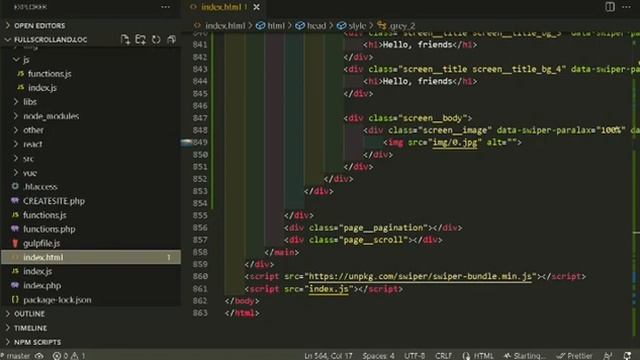Follow the img/0.jpg image source link
The image size is (640, 360).
coord(455,142)
